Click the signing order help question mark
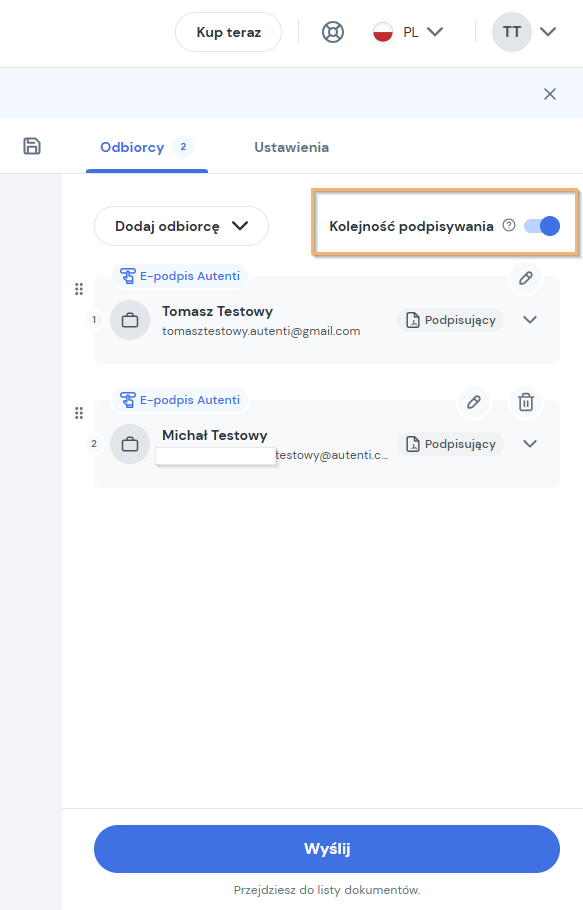583x910 pixels. [x=509, y=225]
